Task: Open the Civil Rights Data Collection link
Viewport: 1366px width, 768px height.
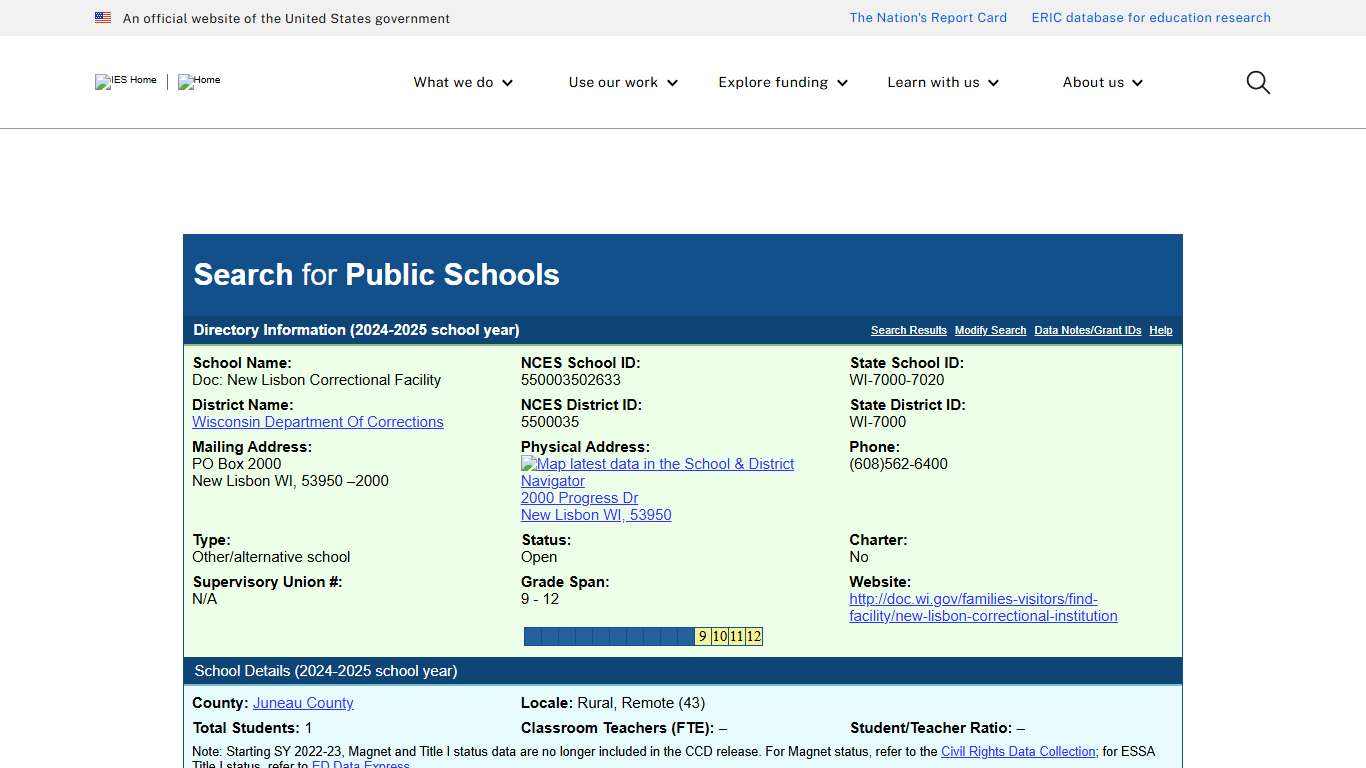Action: click(x=1018, y=751)
